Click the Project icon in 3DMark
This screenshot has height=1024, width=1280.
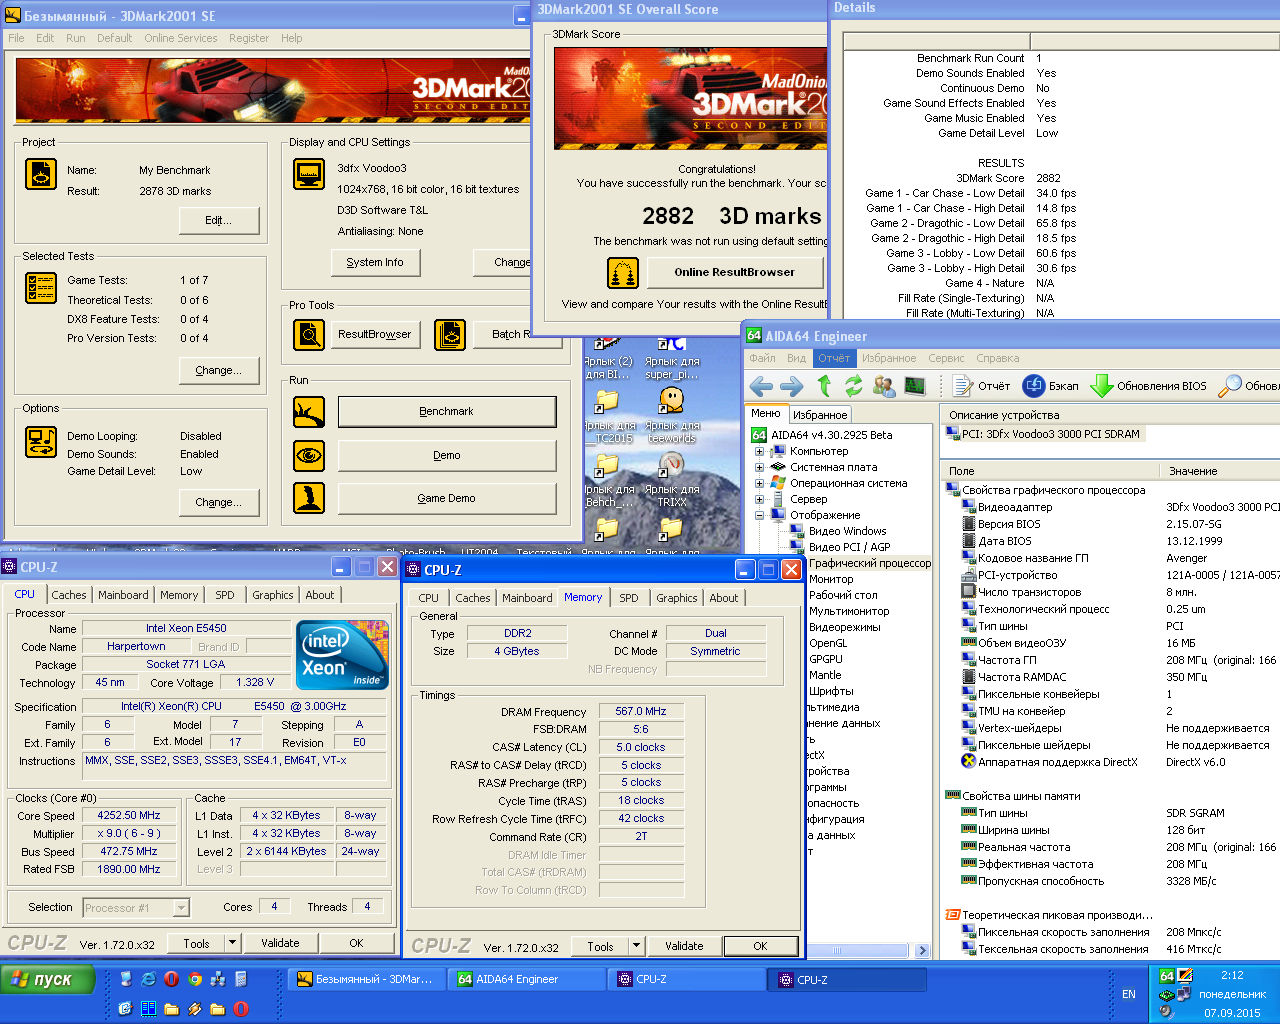[41, 174]
